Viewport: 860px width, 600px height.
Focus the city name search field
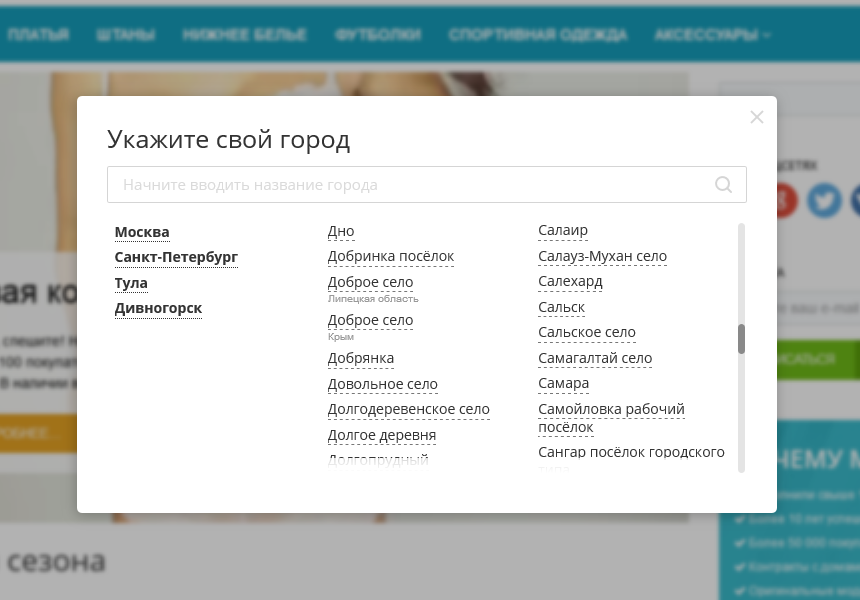tap(410, 185)
